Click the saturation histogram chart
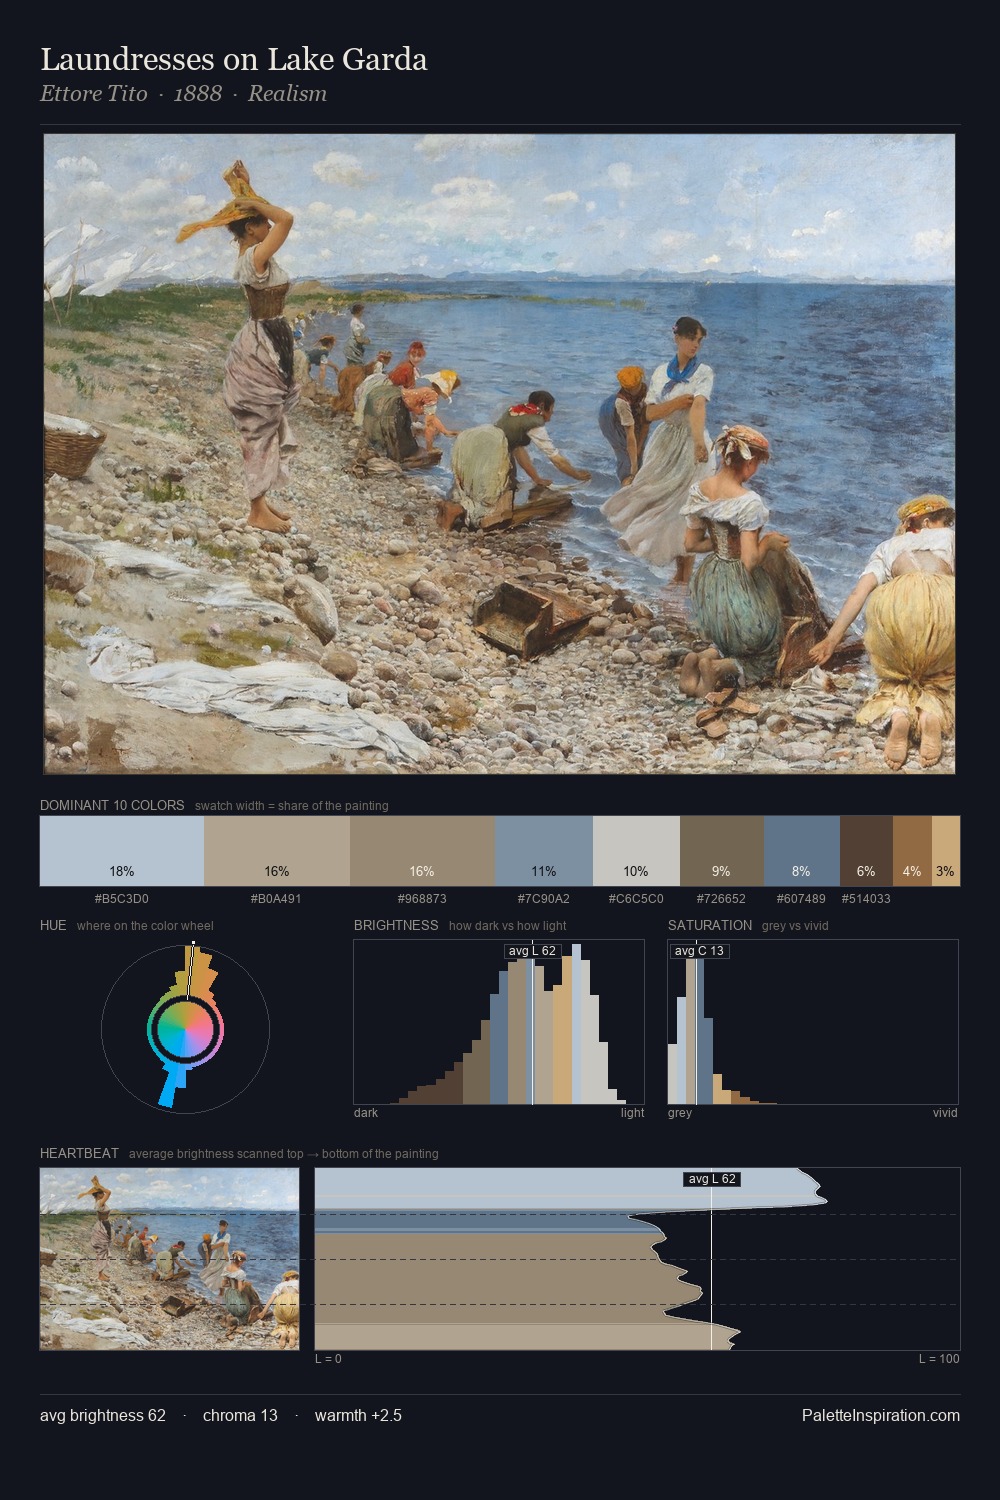The width and height of the screenshot is (1000, 1500). click(x=813, y=1022)
